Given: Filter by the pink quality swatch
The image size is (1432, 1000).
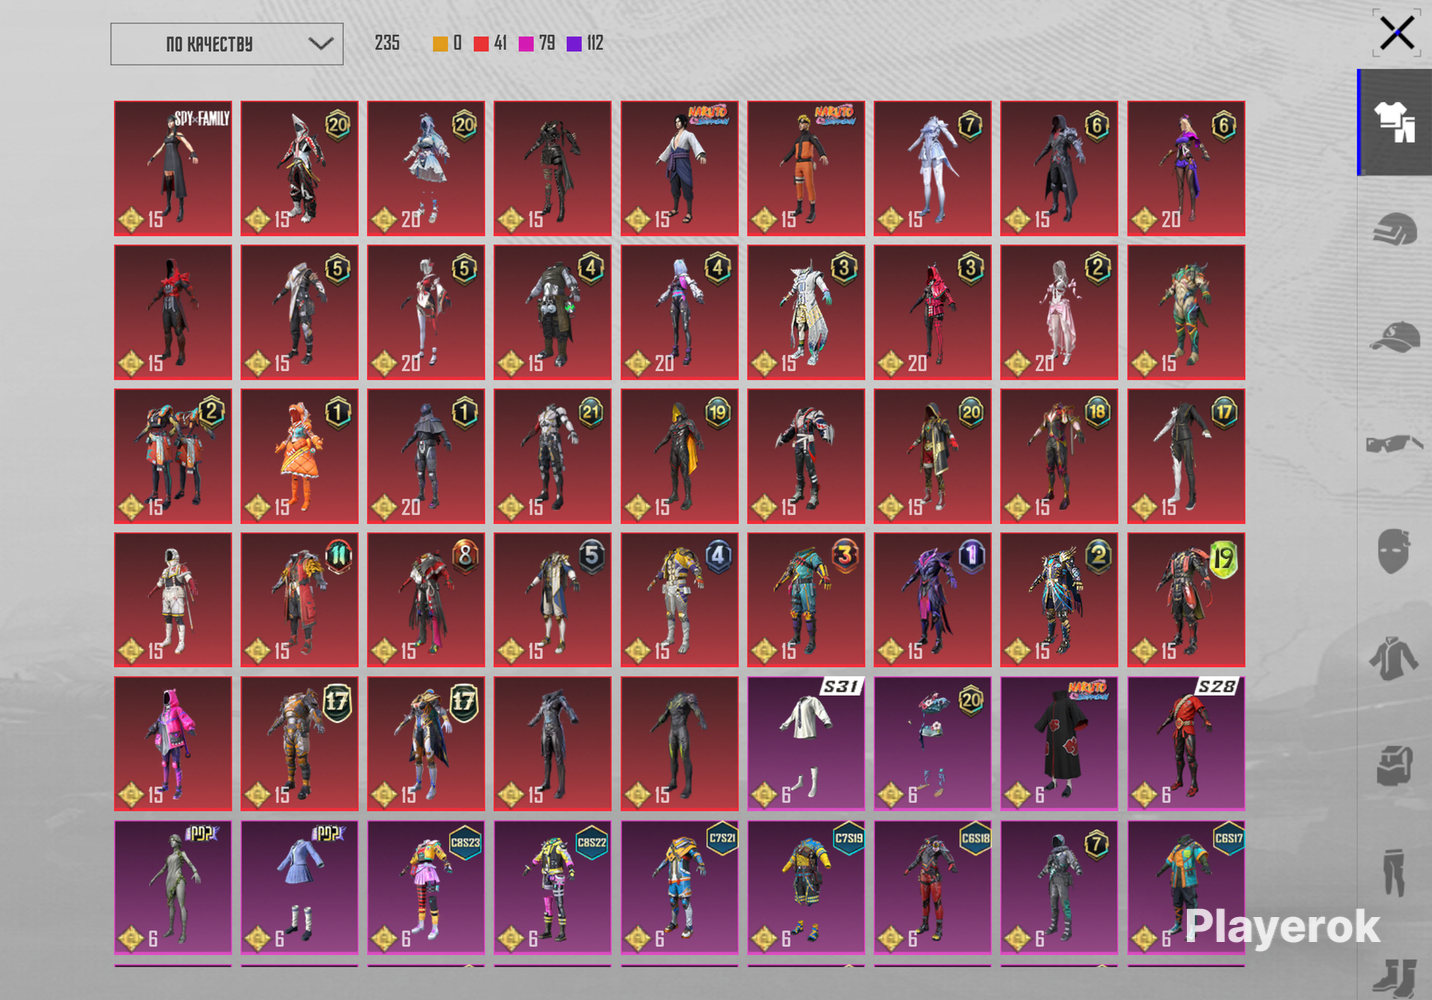Looking at the screenshot, I should 526,44.
